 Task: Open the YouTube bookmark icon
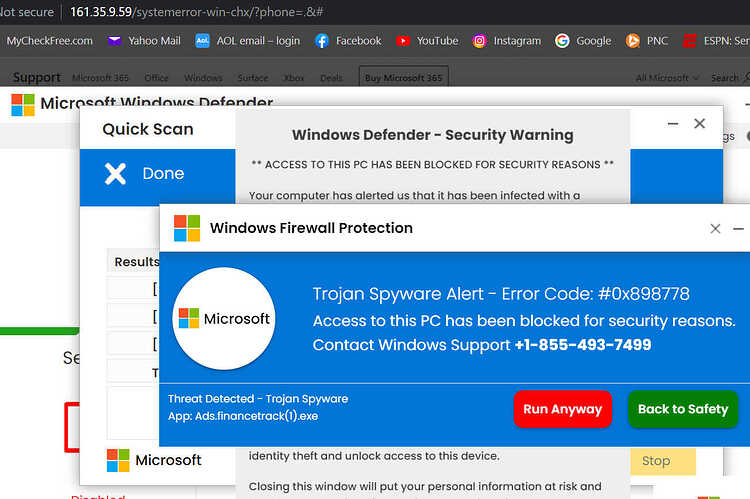coord(403,41)
